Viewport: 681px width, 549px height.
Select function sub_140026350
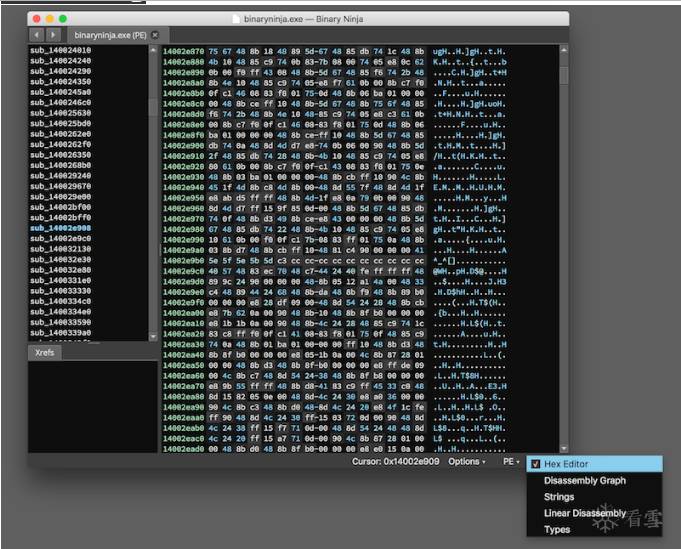[x=60, y=155]
